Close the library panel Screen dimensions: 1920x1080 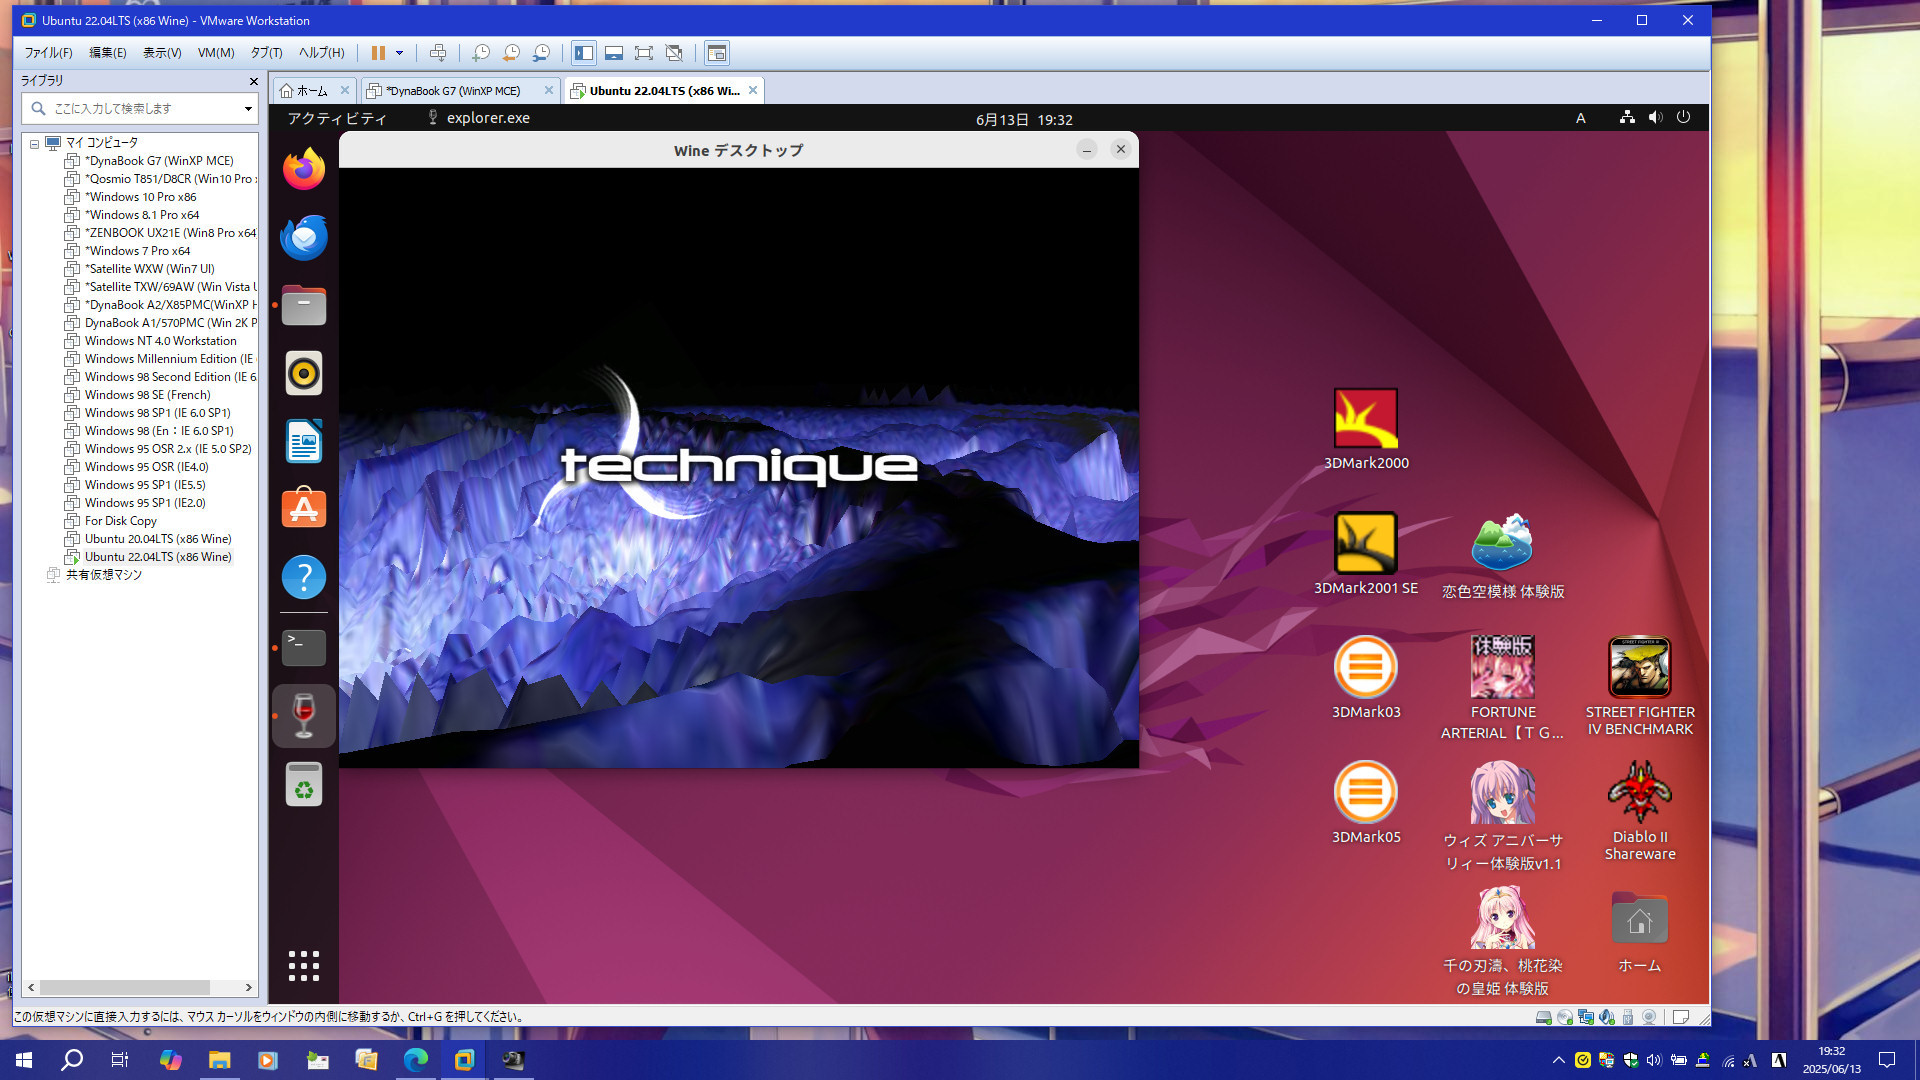(x=253, y=81)
